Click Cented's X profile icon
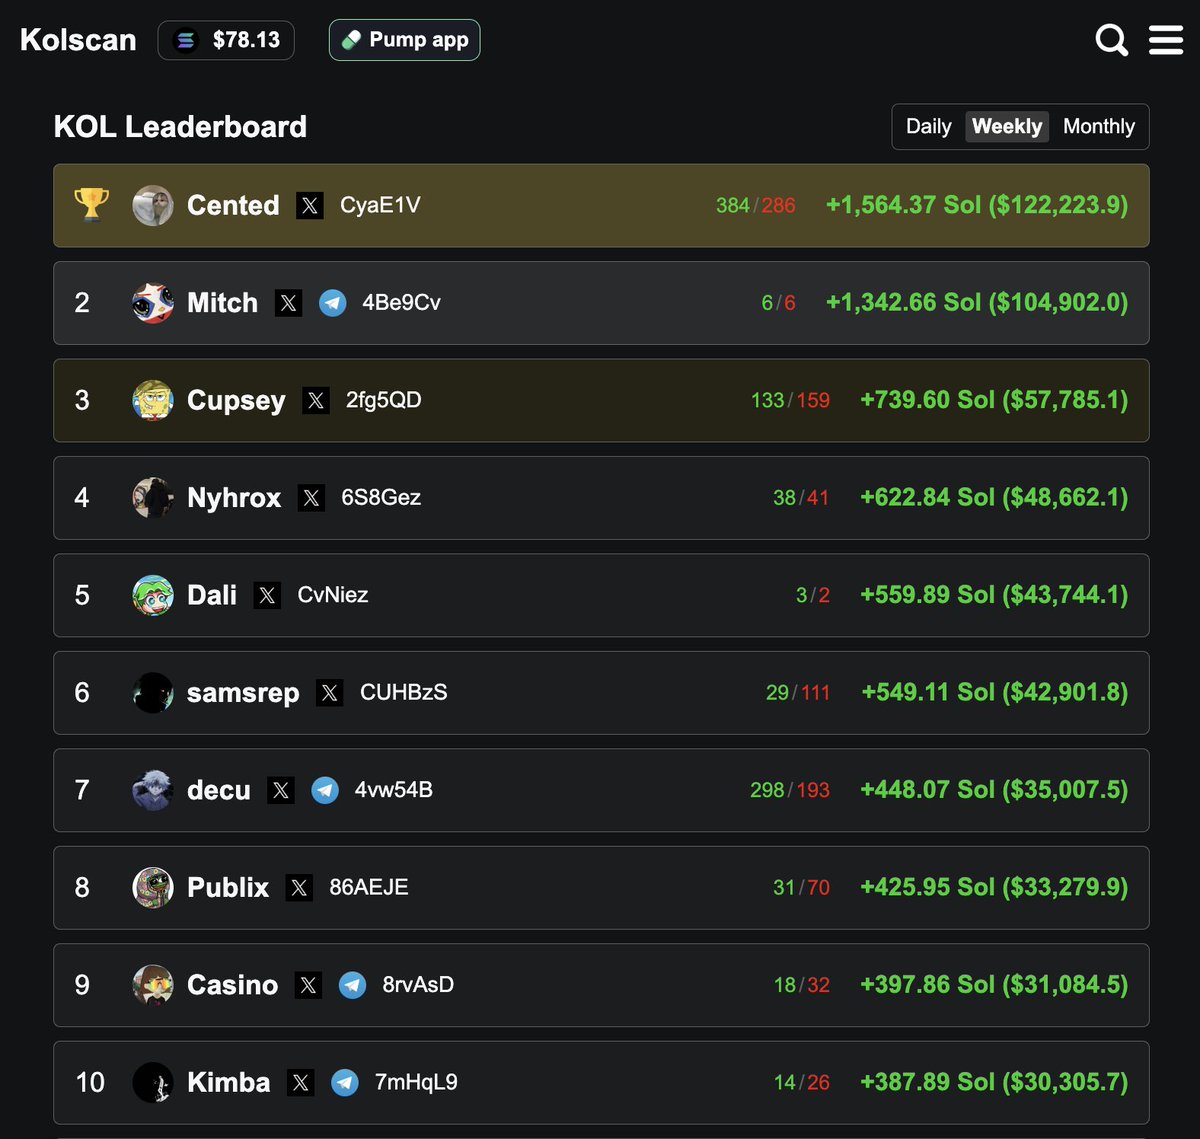This screenshot has width=1200, height=1139. [x=310, y=206]
